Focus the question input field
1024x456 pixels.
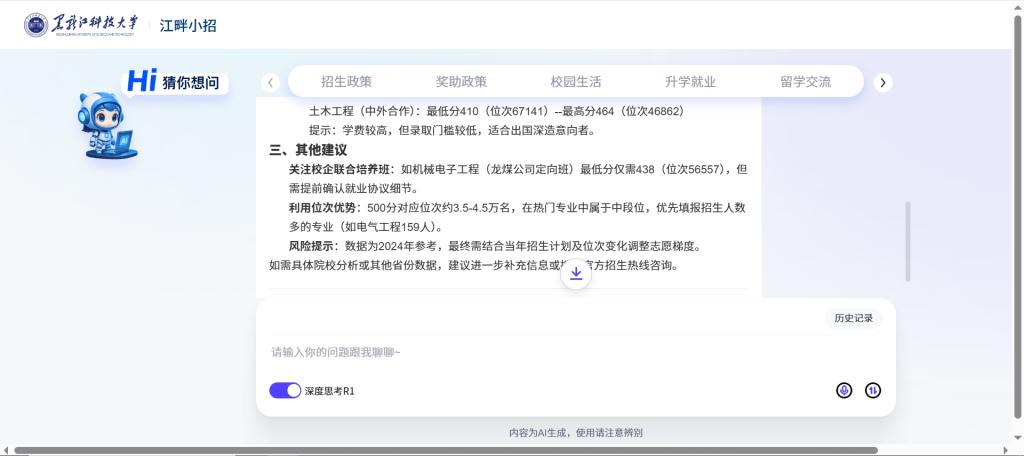tap(560, 352)
